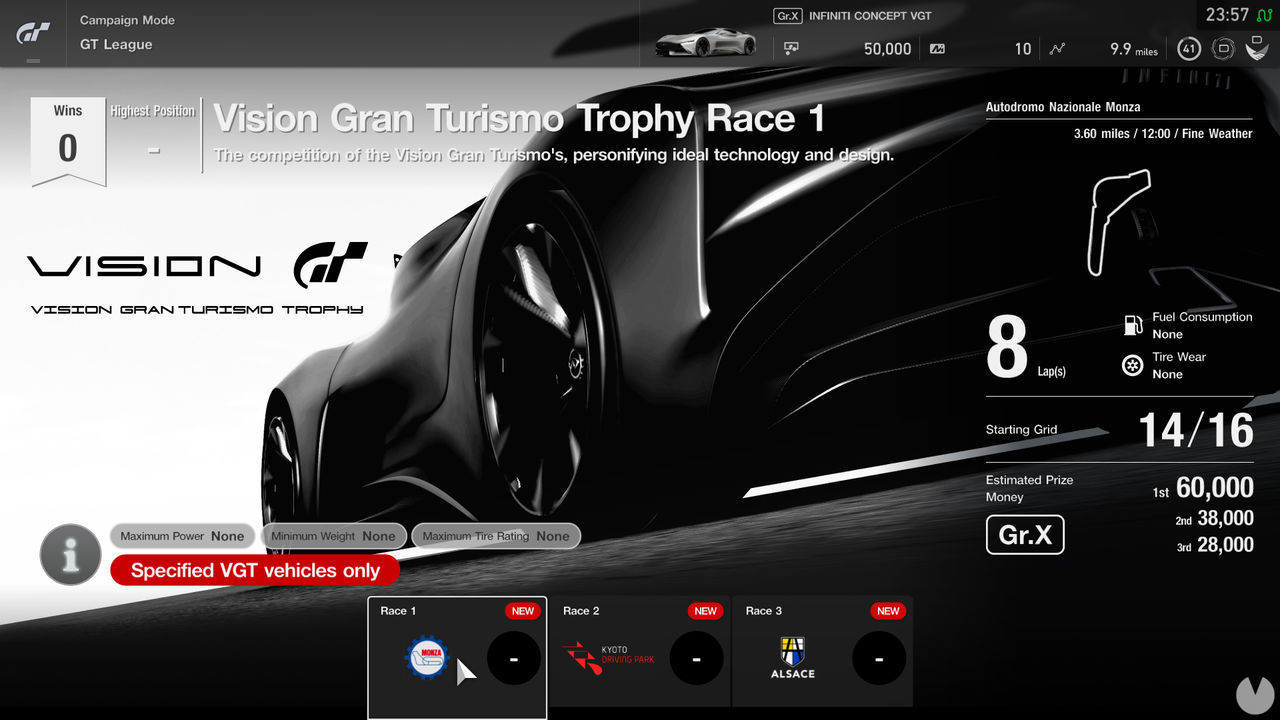Click the INFINITI CONCEPT VGT car name
Image resolution: width=1280 pixels, height=720 pixels.
click(870, 16)
